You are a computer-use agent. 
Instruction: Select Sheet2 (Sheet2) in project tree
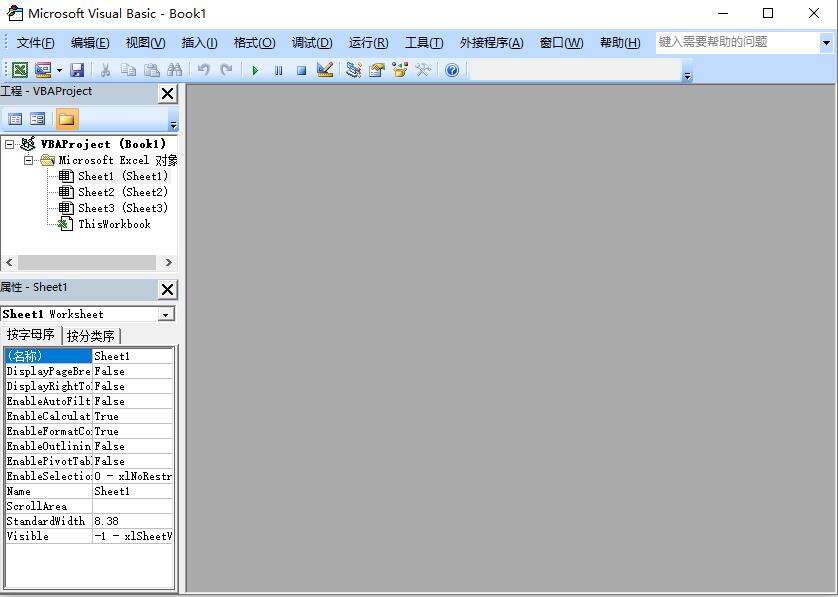123,192
